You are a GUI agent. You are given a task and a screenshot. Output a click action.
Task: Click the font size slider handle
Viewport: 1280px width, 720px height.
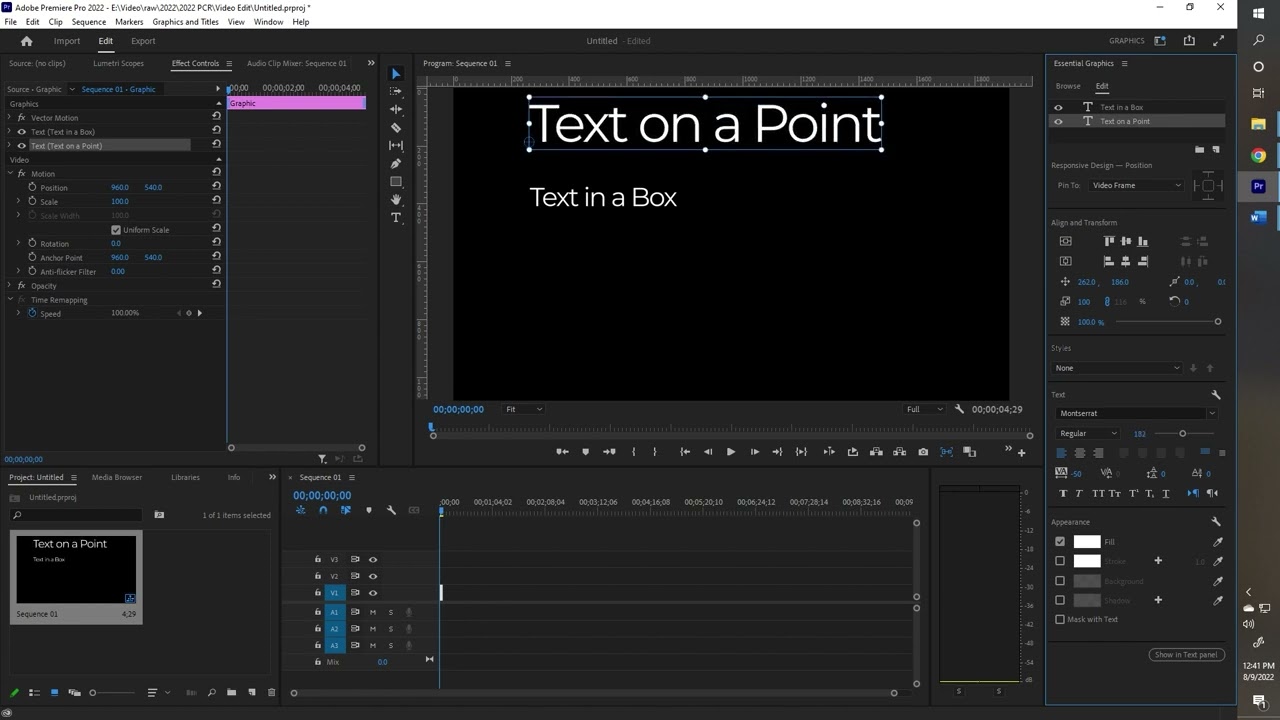click(x=1182, y=433)
